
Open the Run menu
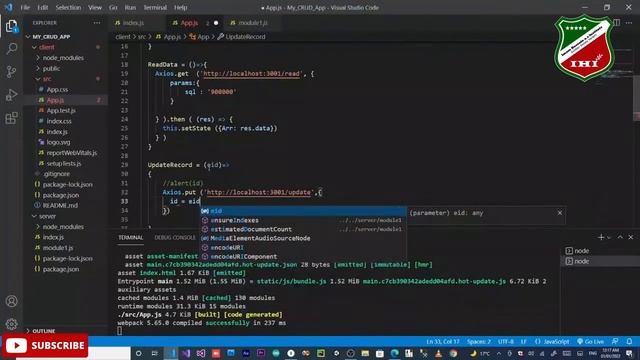130,7
